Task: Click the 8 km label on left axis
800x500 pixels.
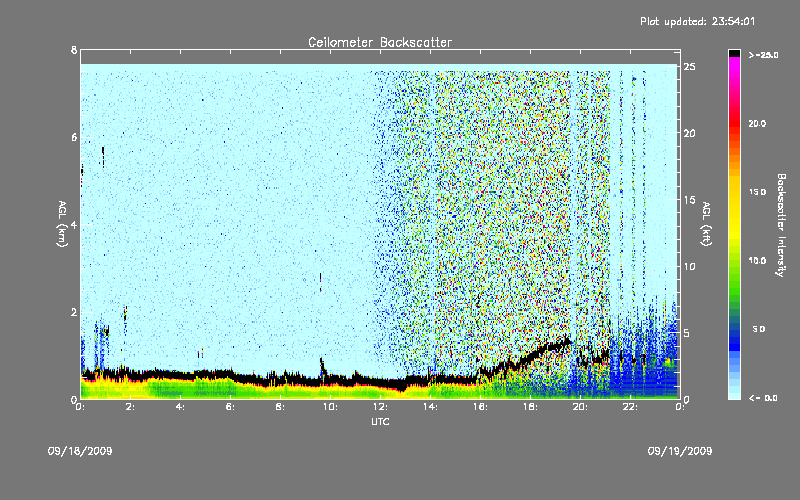Action: 74,50
